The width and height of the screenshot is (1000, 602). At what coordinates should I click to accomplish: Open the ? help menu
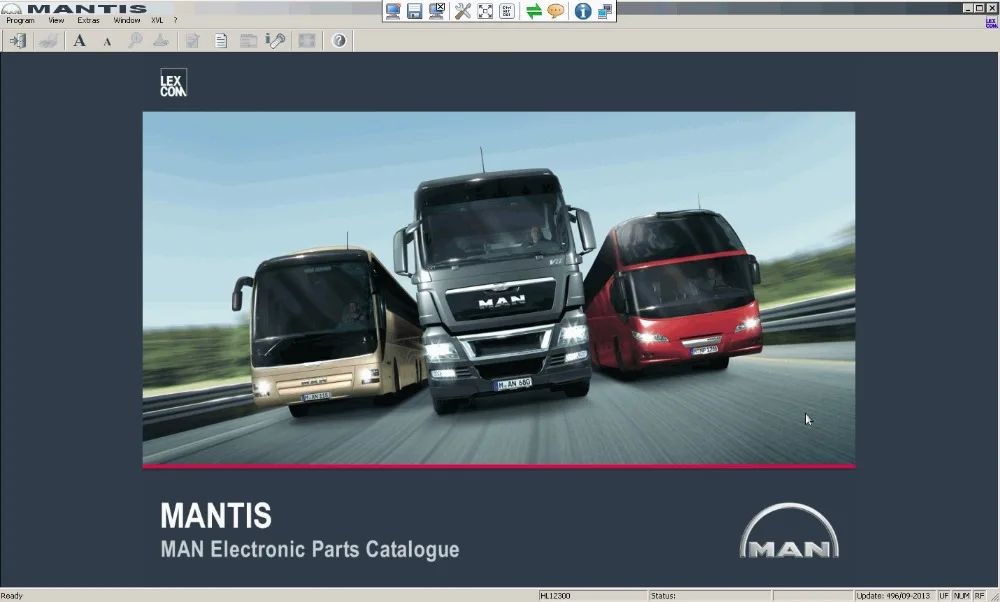coord(175,20)
